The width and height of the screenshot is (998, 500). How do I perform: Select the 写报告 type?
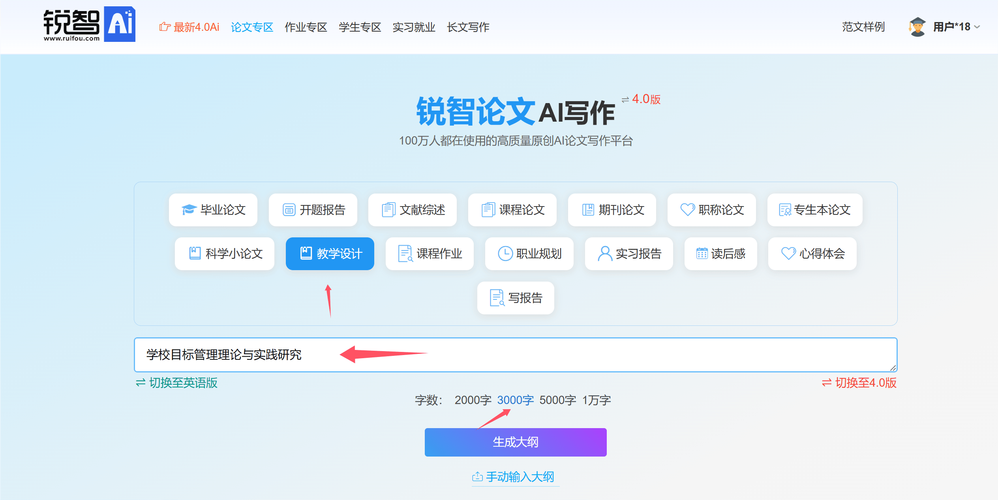tap(516, 298)
